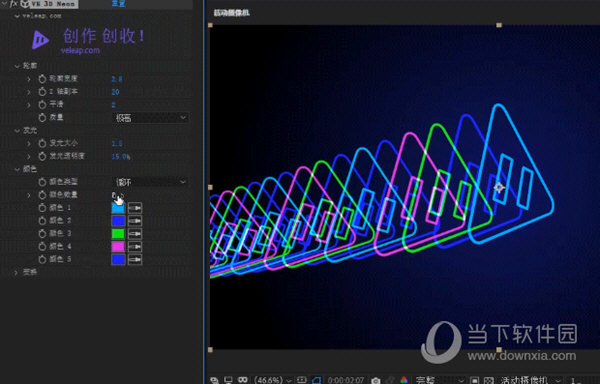Open the 活动摄像机 3D view dropdown
600x384 pixels.
pos(530,380)
